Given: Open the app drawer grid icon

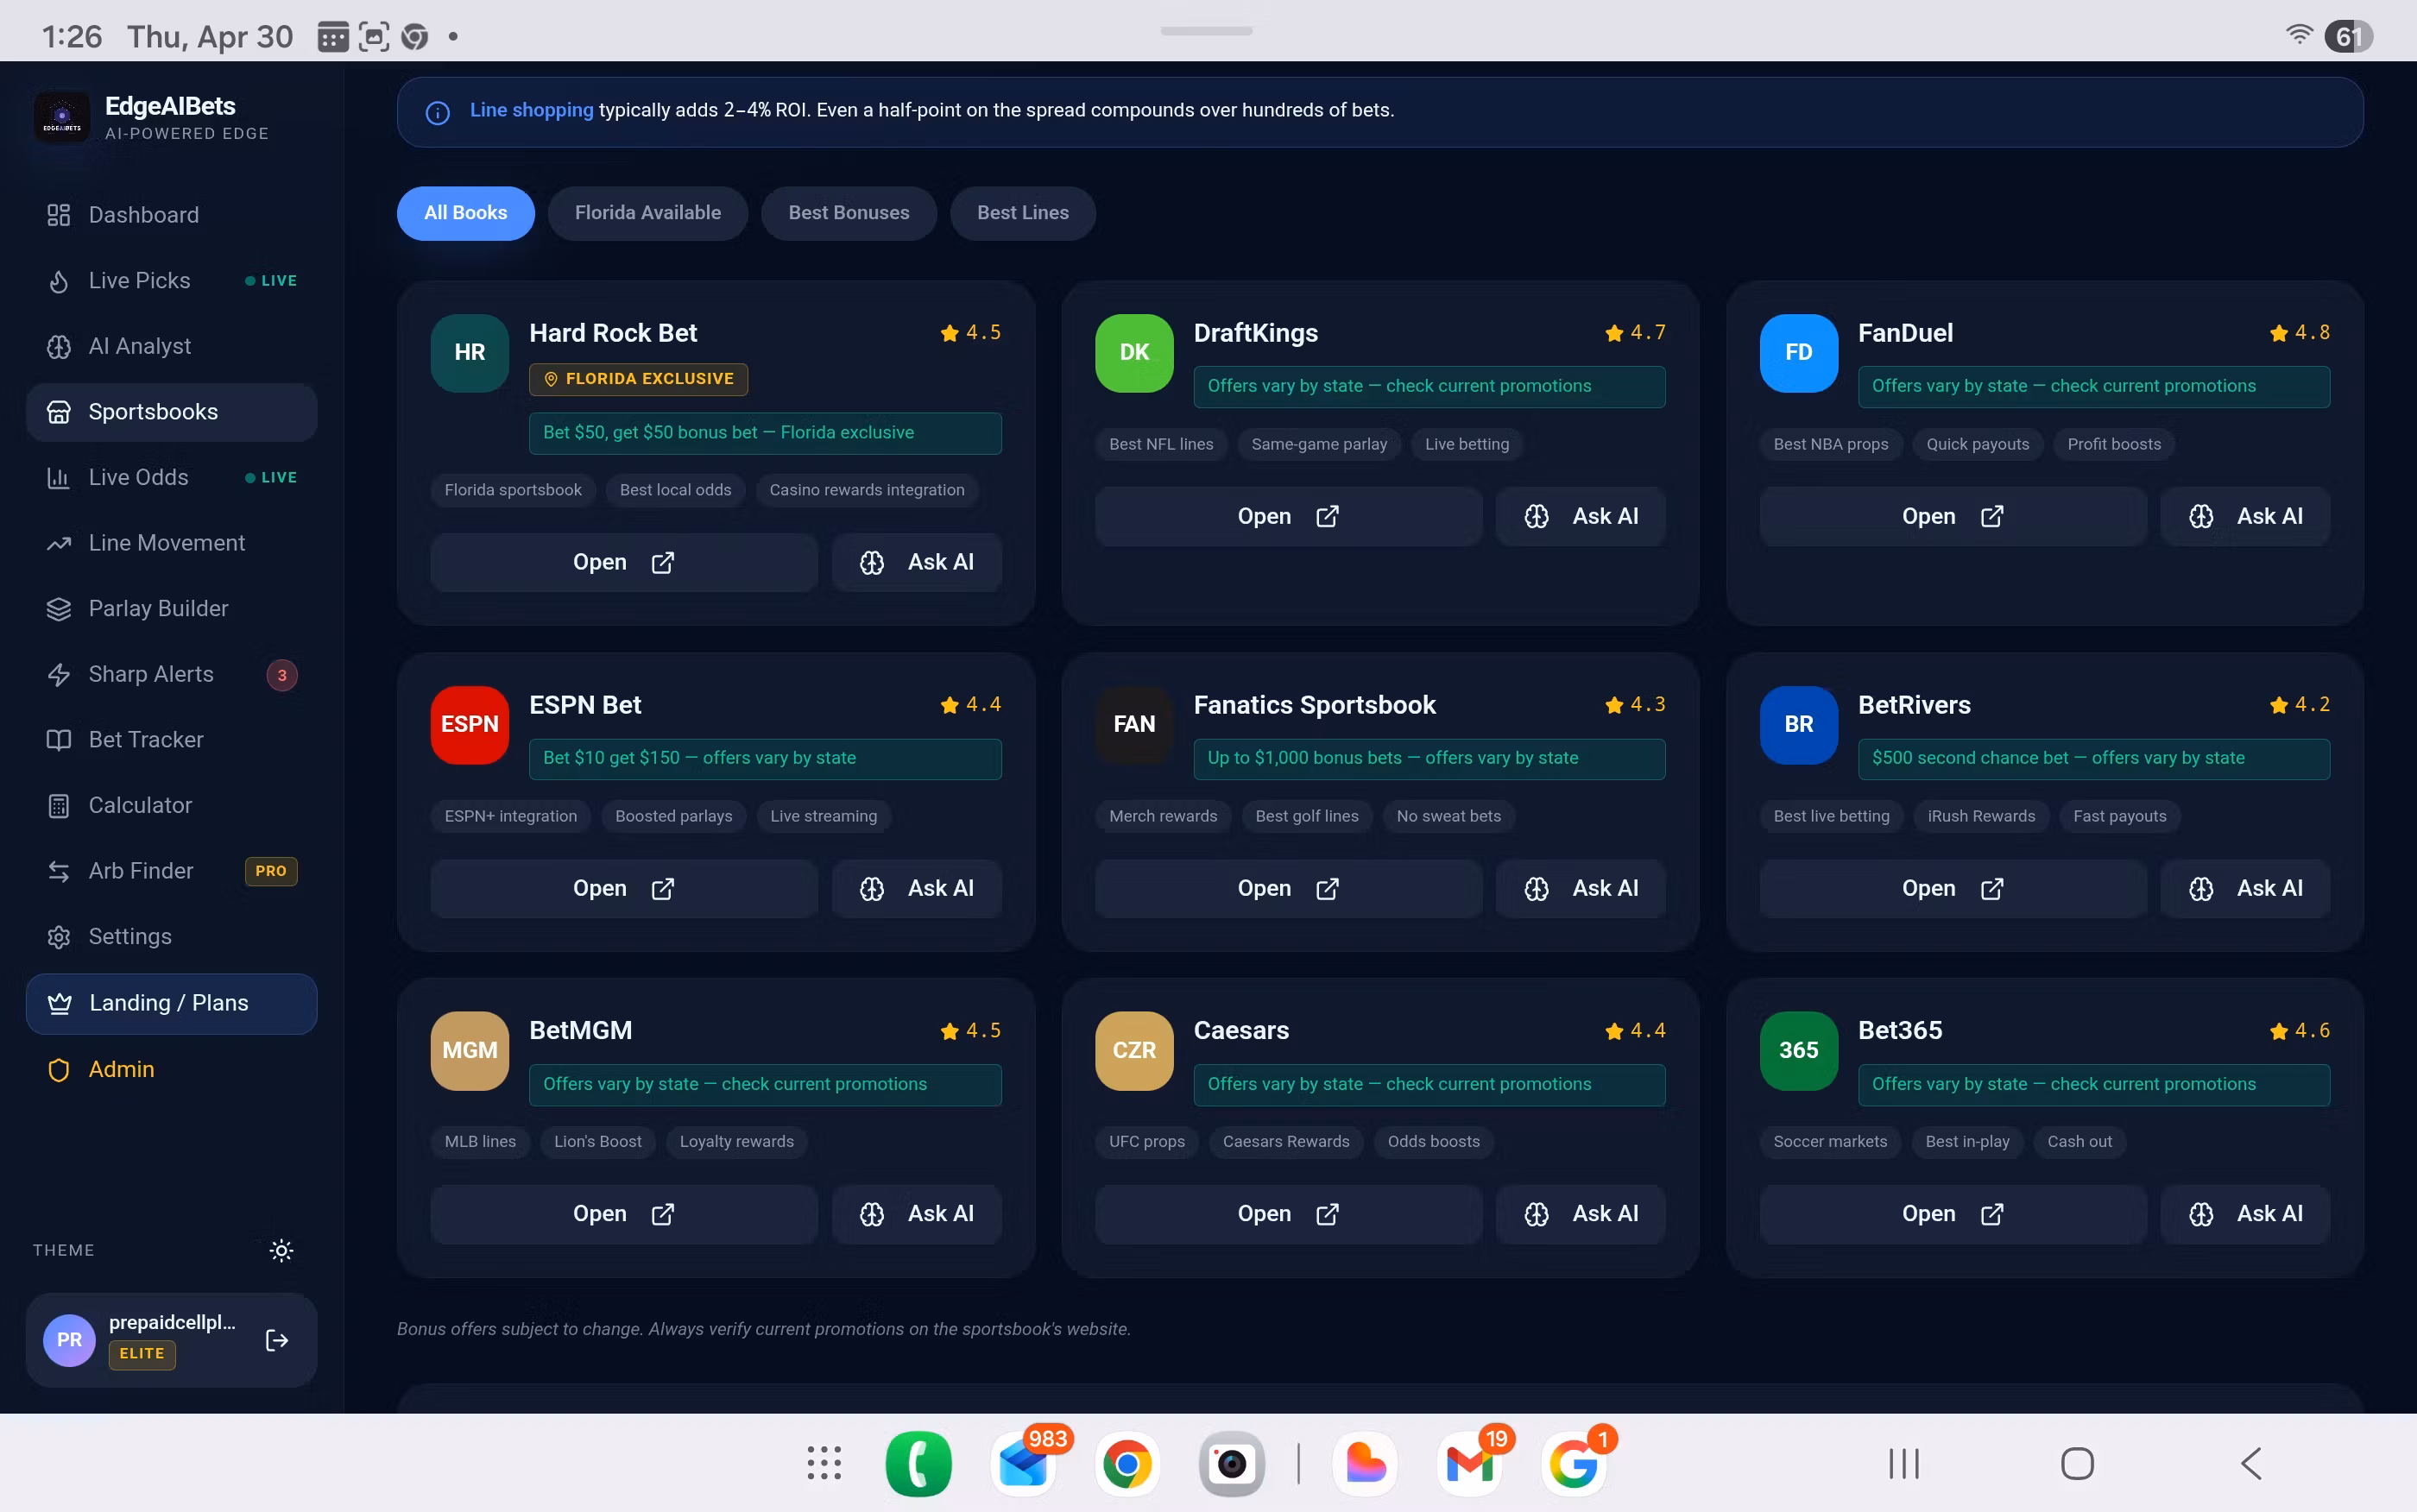Looking at the screenshot, I should [824, 1463].
